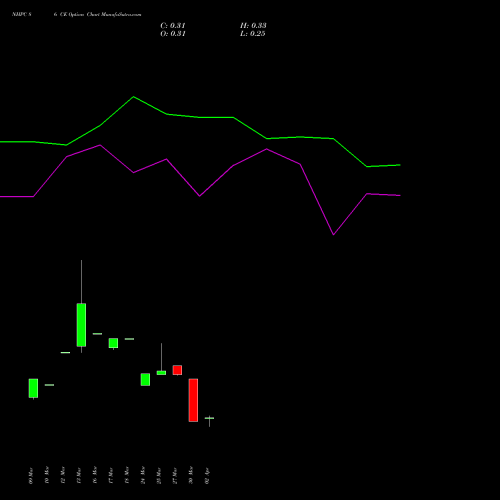Click the open value O: 0.31
500x500 pixels.
(x=173, y=34)
